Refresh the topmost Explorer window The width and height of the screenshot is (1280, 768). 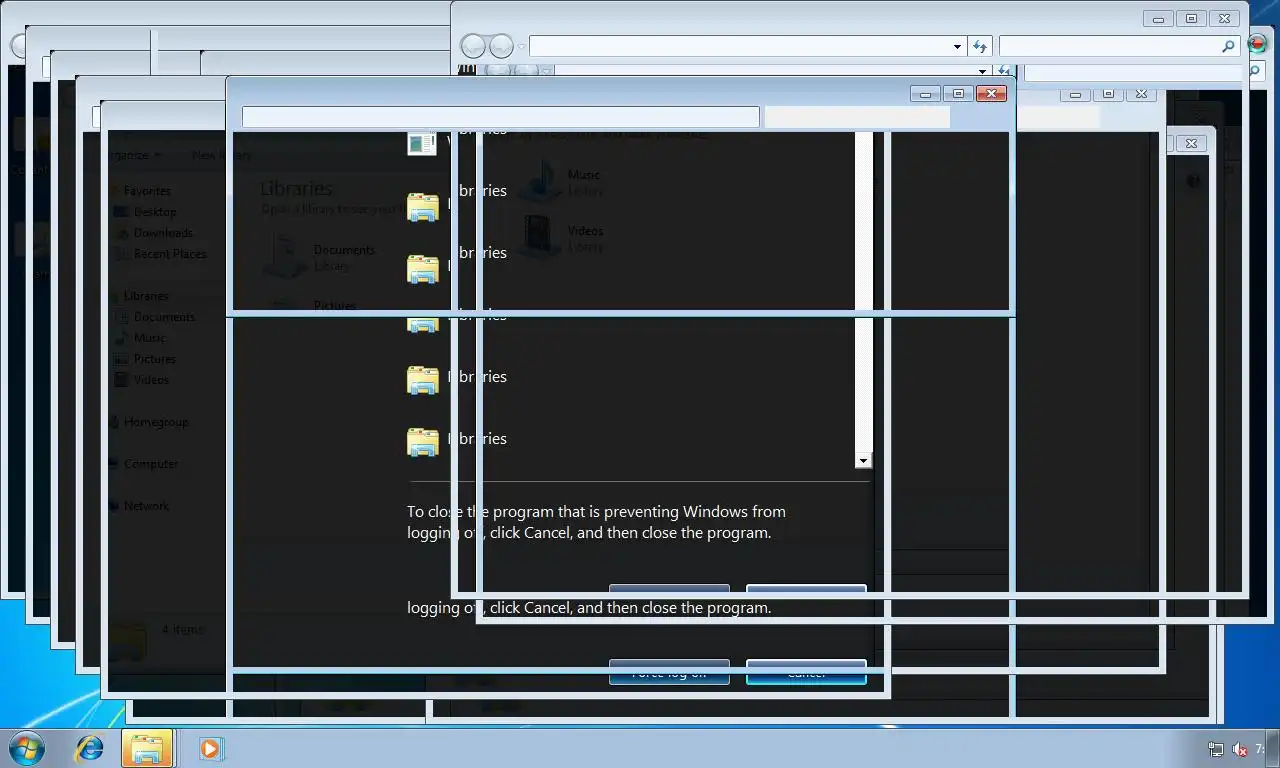pyautogui.click(x=980, y=46)
